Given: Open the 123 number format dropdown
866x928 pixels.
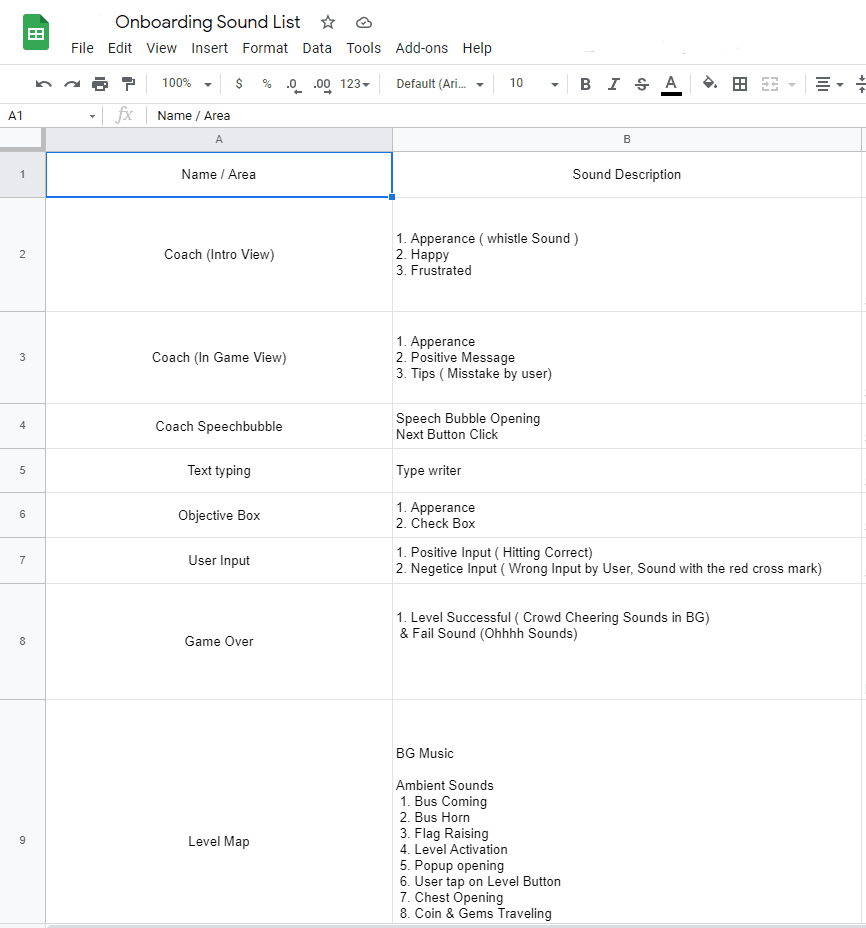Looking at the screenshot, I should [355, 84].
